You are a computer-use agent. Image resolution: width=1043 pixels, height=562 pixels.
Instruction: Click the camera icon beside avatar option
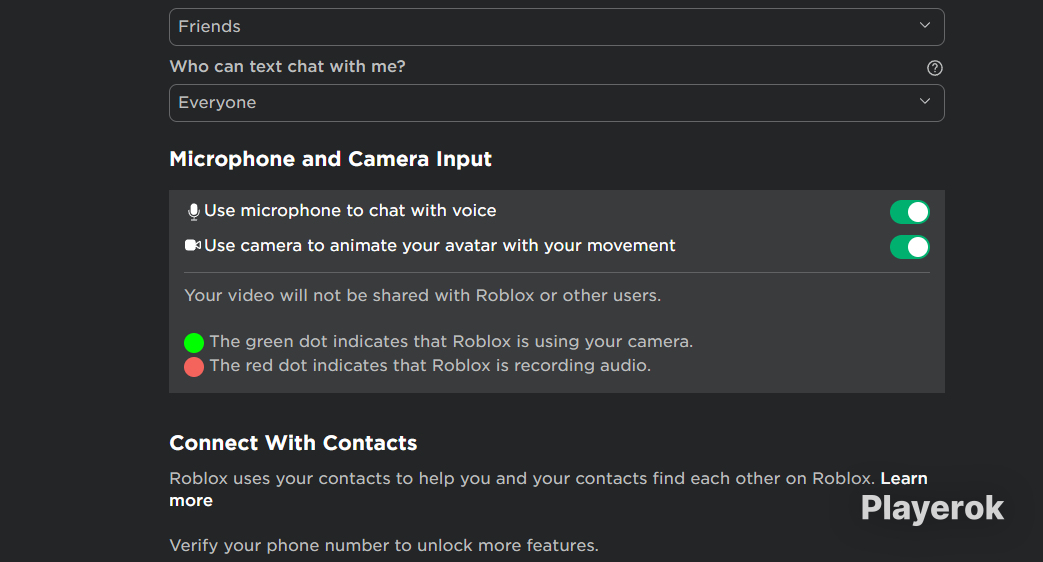coord(193,245)
